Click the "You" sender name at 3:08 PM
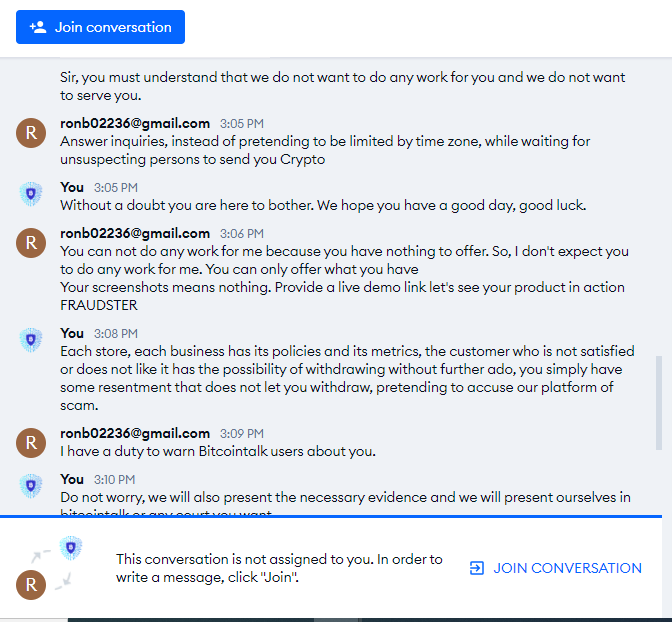The height and width of the screenshot is (622, 672). tap(72, 333)
